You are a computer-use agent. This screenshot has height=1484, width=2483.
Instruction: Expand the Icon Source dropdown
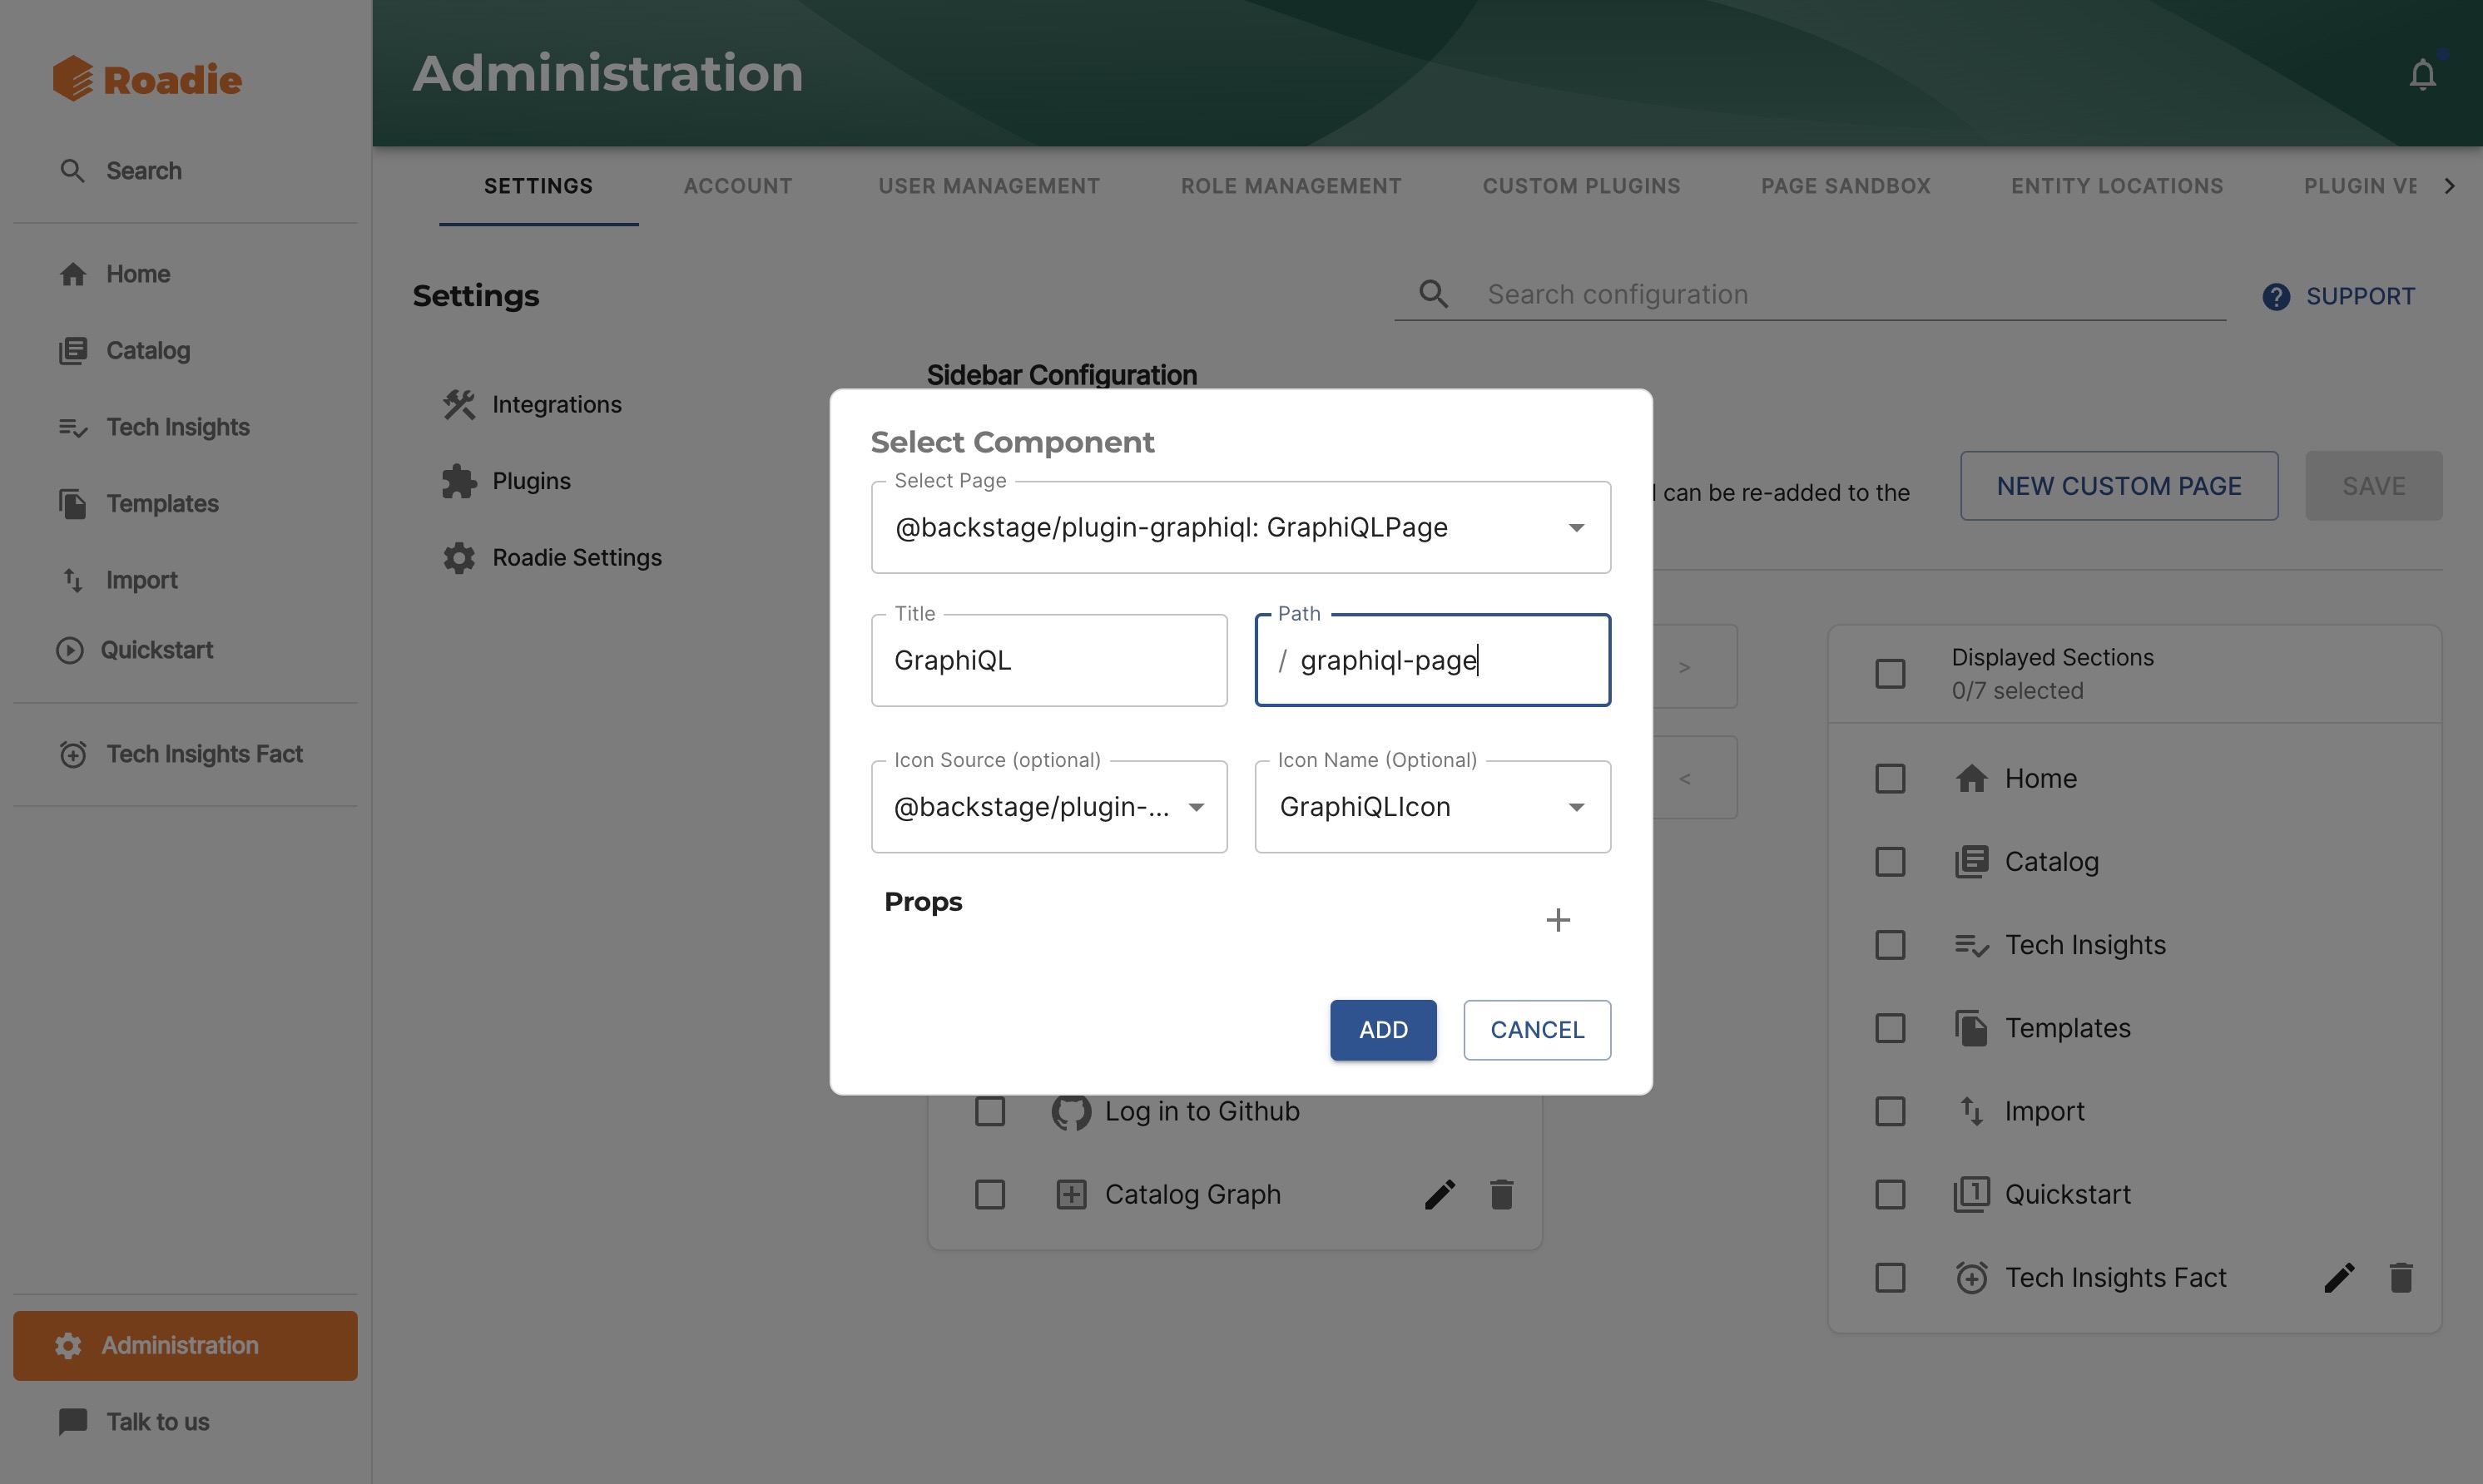[x=1197, y=806]
